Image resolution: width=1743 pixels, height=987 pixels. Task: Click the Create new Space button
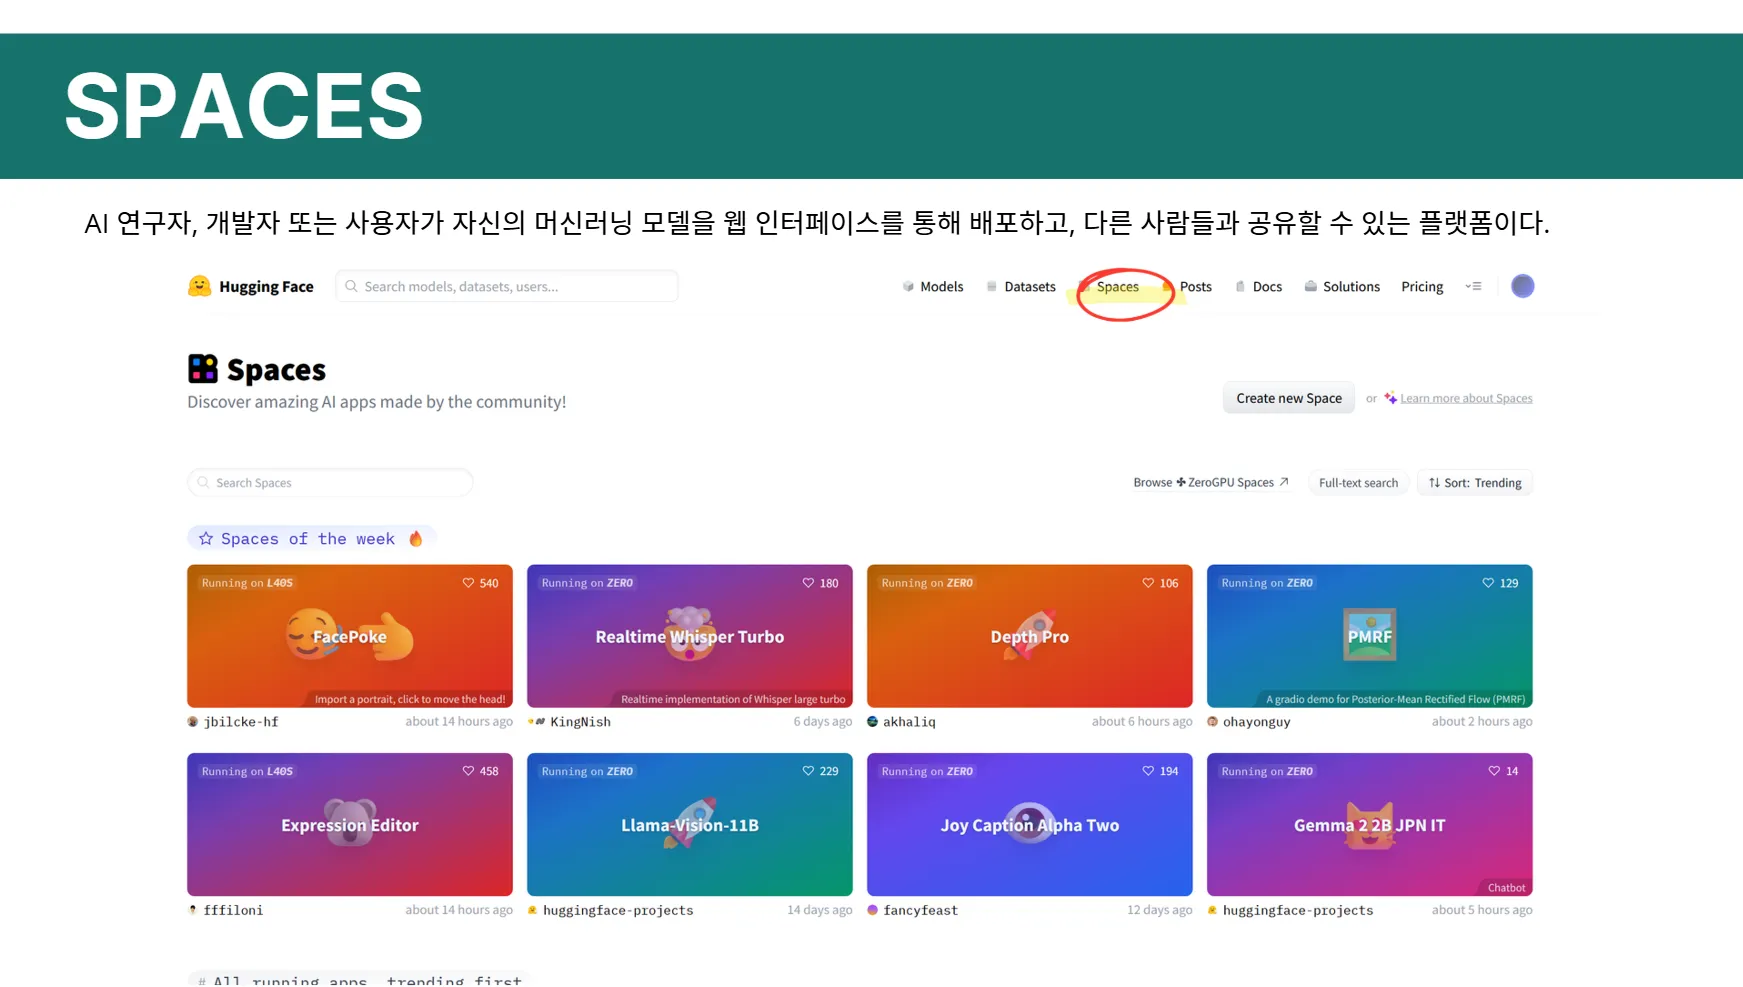(x=1288, y=398)
